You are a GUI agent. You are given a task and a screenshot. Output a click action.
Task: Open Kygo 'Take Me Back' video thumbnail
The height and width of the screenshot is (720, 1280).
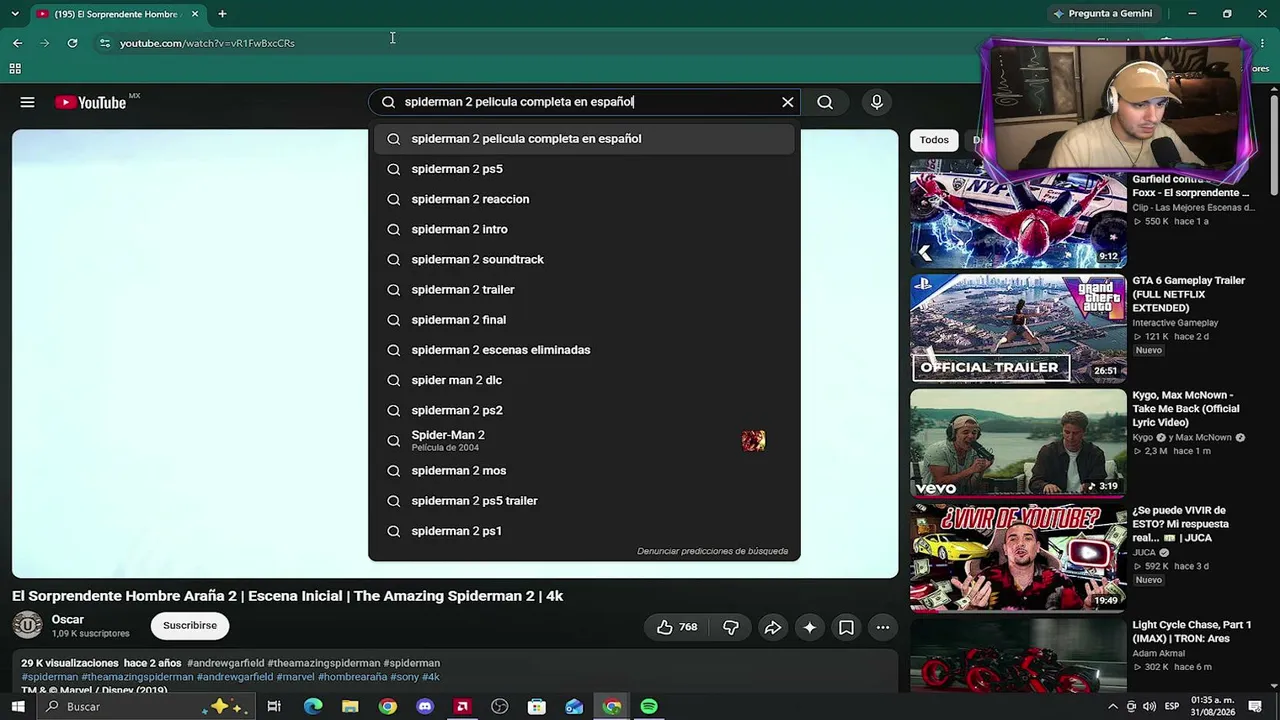(x=1018, y=443)
